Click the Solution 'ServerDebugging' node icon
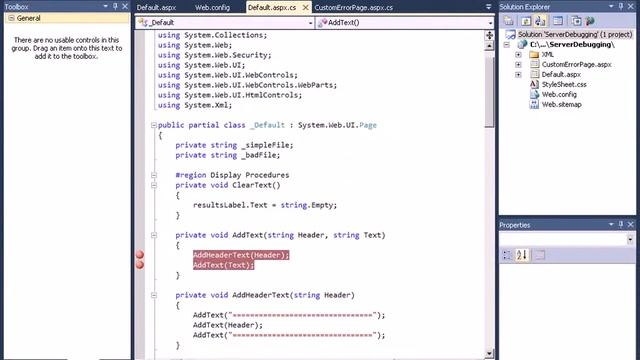This screenshot has width=640, height=360. [511, 35]
